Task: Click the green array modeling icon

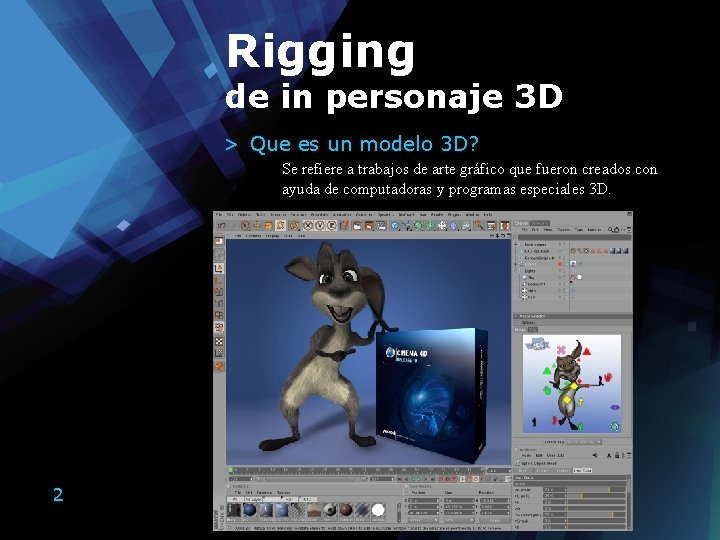Action: [x=430, y=225]
